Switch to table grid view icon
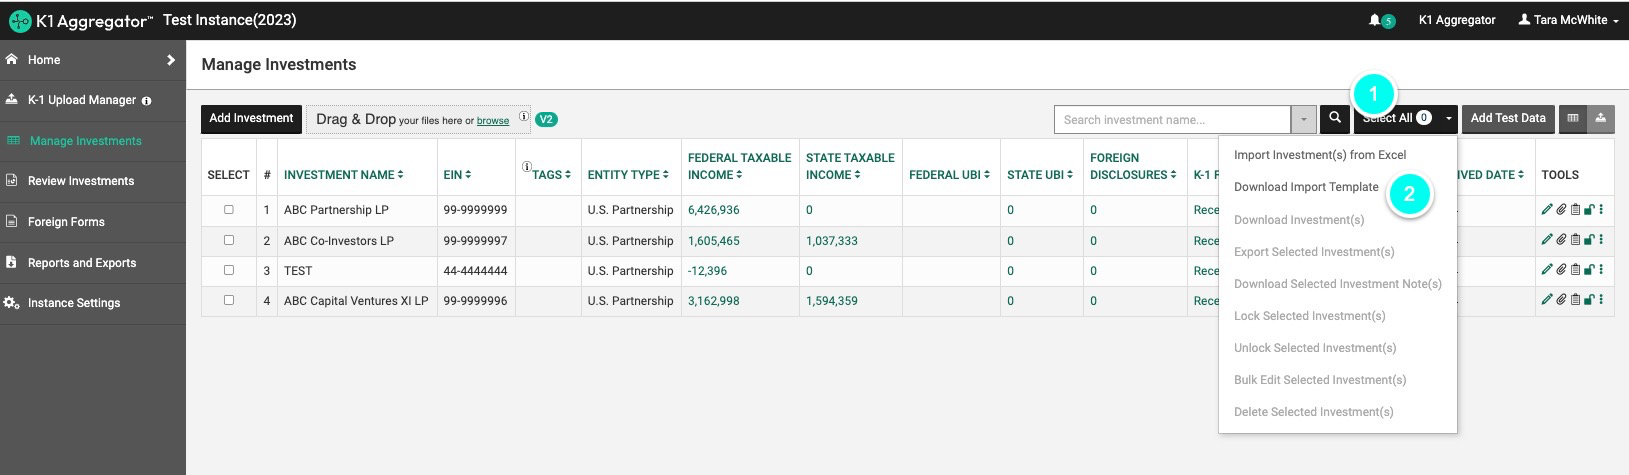This screenshot has height=475, width=1629. (1573, 118)
